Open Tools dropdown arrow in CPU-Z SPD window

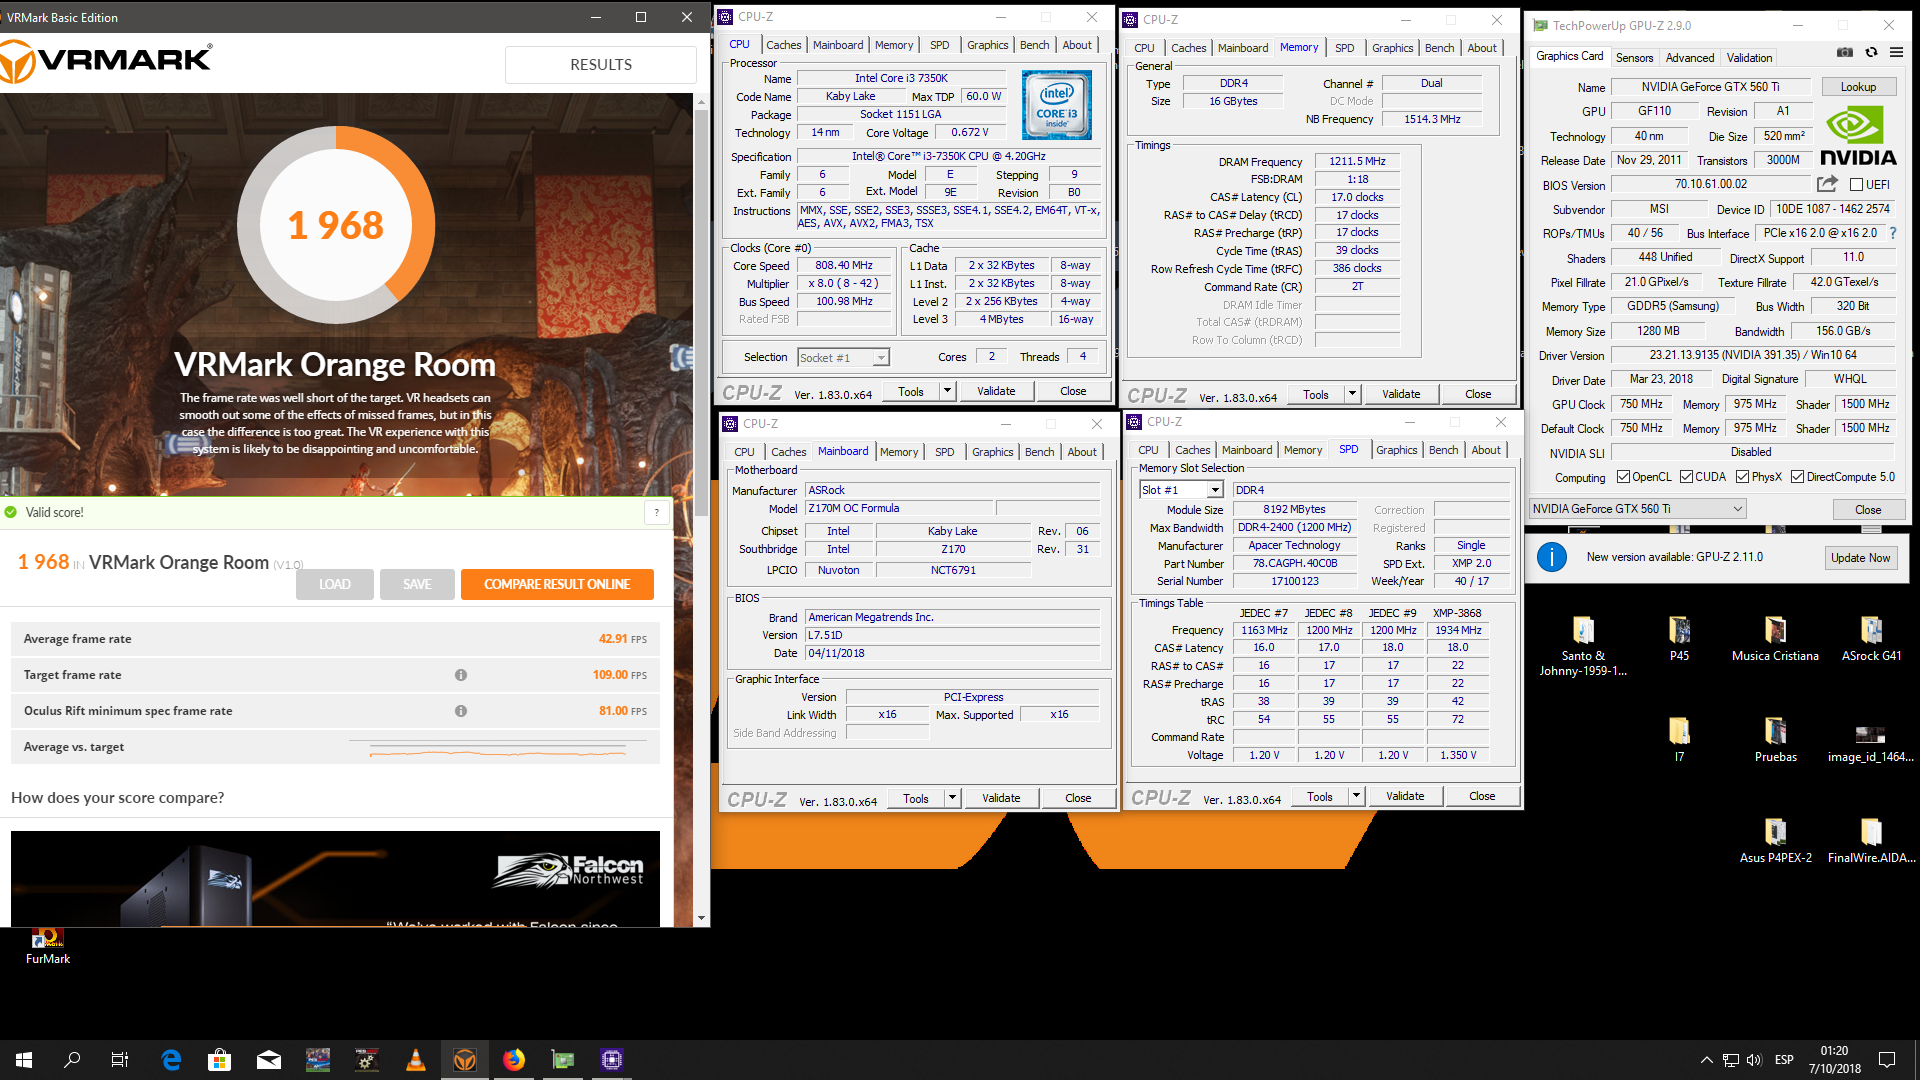1356,796
